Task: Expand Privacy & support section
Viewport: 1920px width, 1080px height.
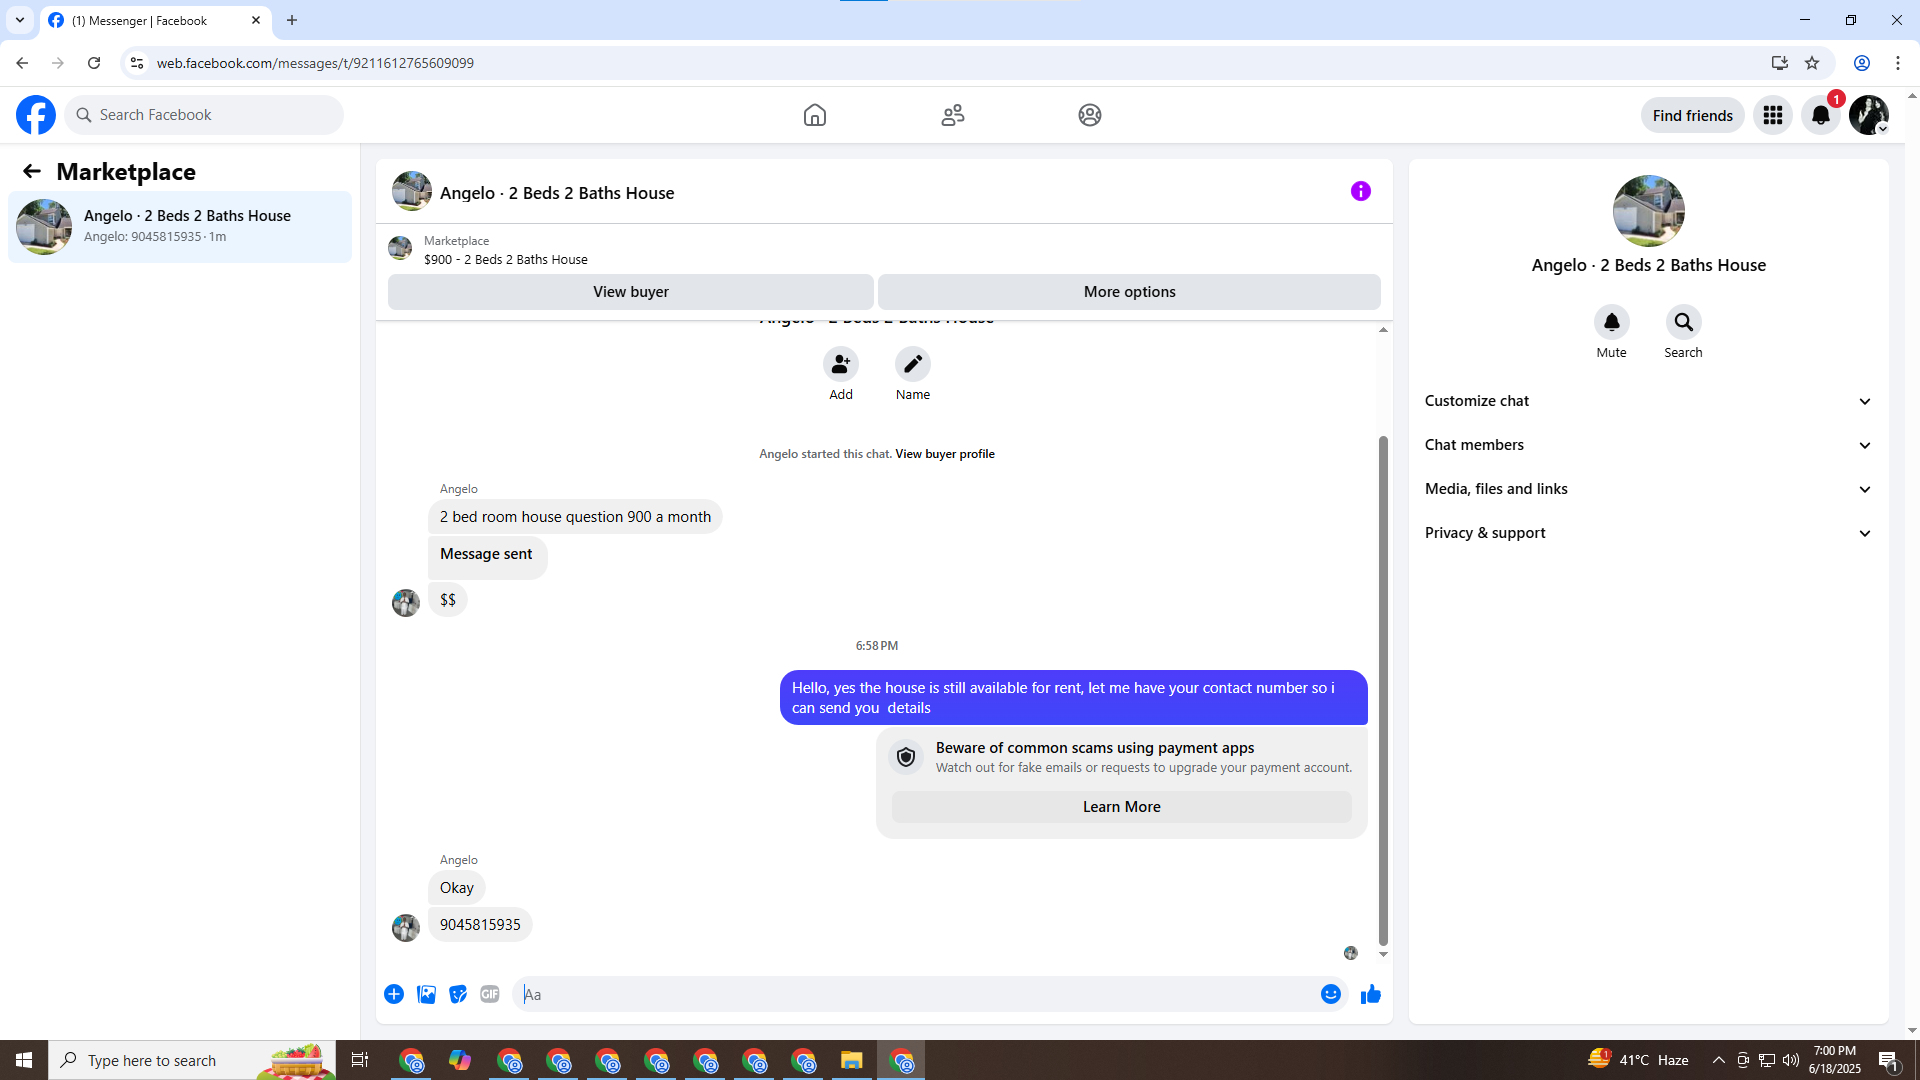Action: coord(1649,533)
